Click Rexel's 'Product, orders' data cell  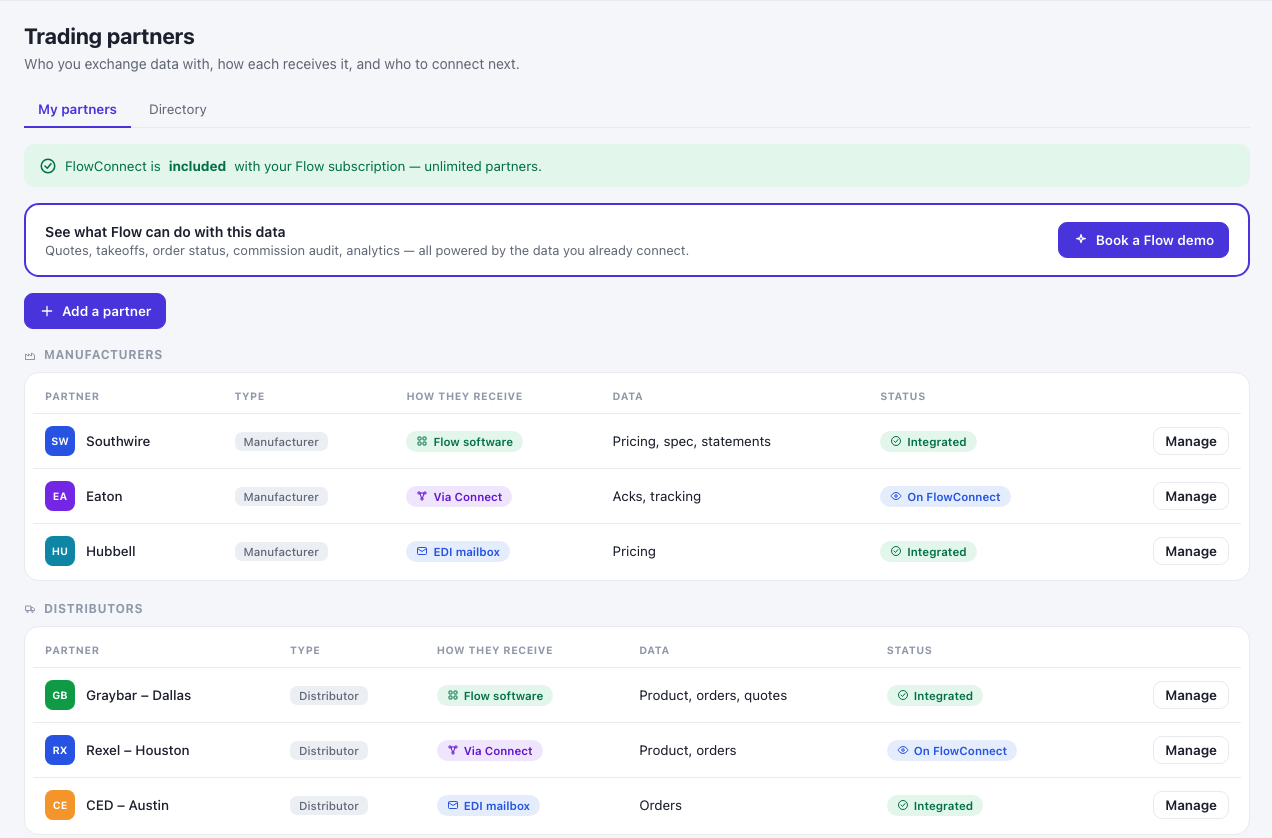pyautogui.click(x=687, y=750)
